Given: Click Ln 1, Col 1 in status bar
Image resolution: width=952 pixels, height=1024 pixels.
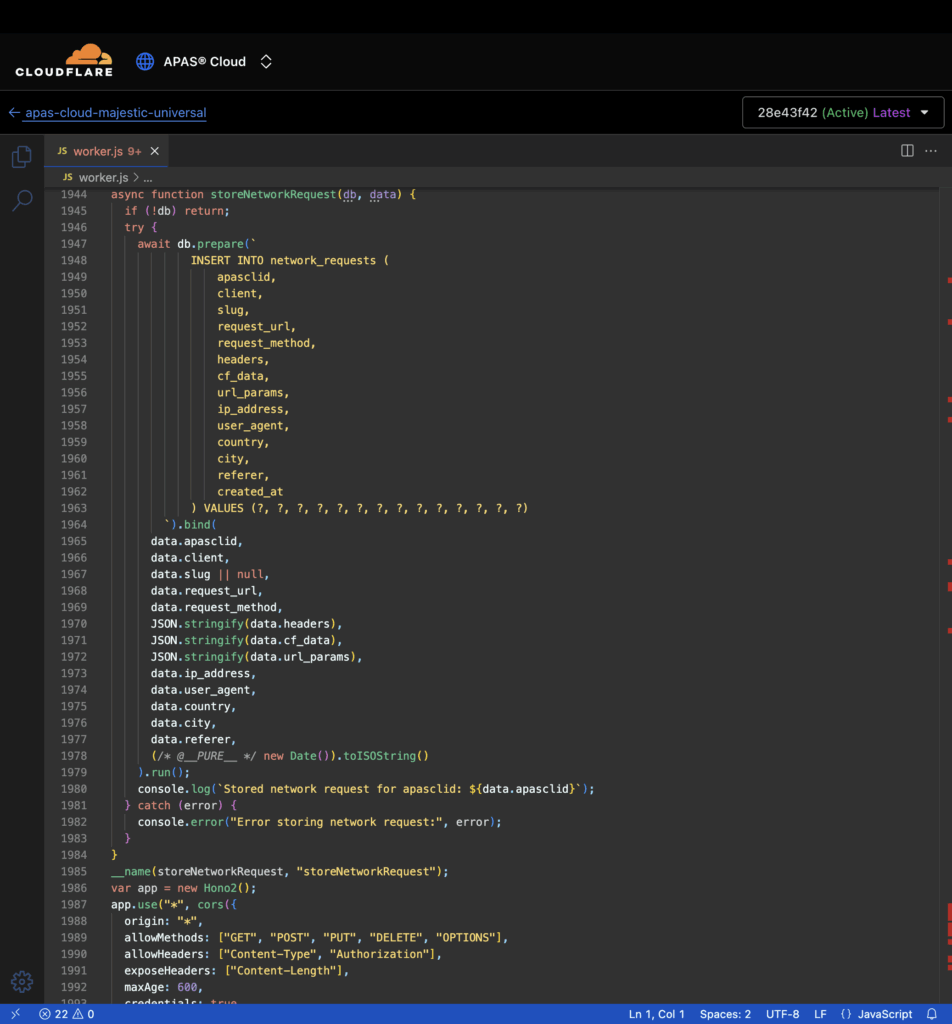Looking at the screenshot, I should click(656, 1014).
